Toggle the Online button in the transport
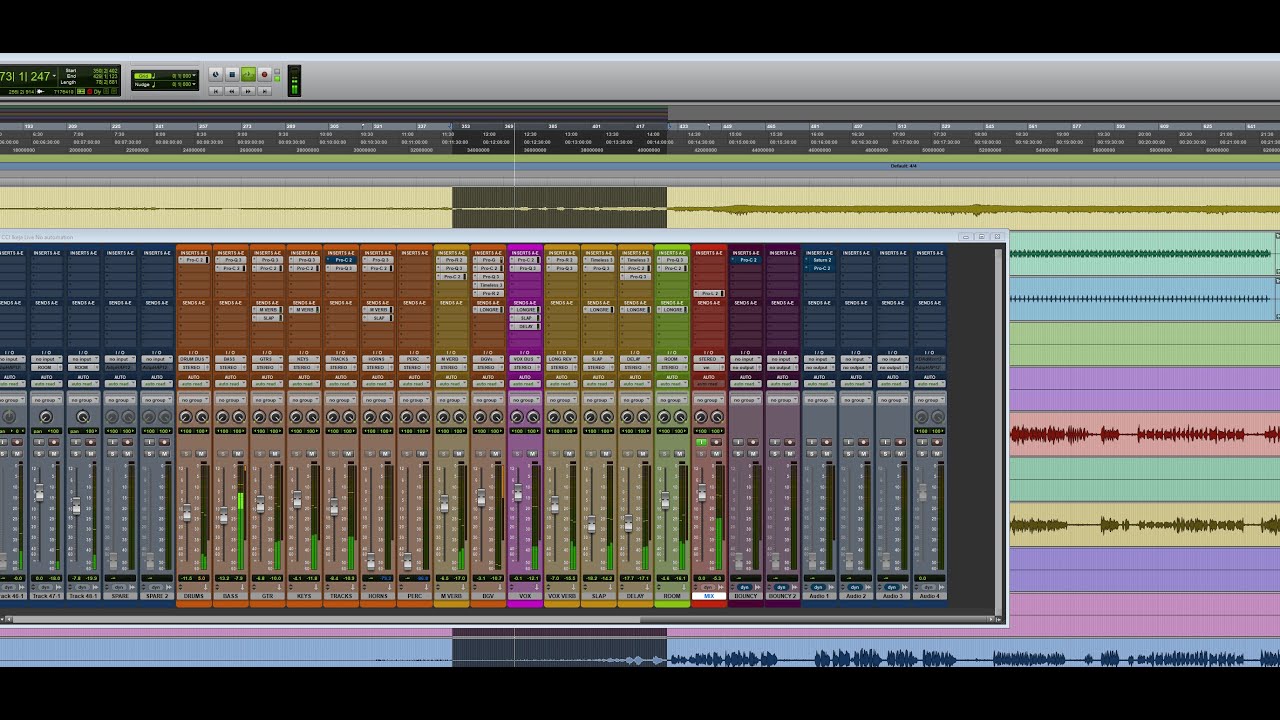Viewport: 1280px width, 720px height. [215, 74]
